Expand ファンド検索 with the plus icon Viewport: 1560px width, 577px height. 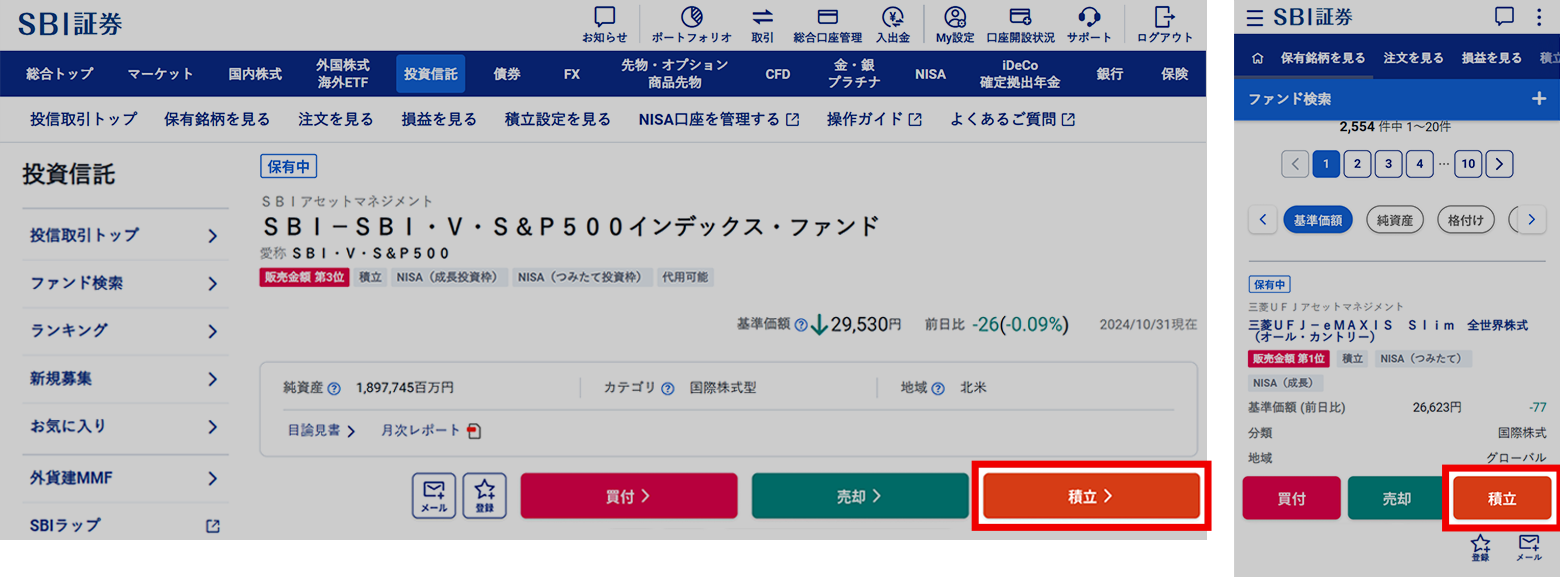coord(1538,99)
